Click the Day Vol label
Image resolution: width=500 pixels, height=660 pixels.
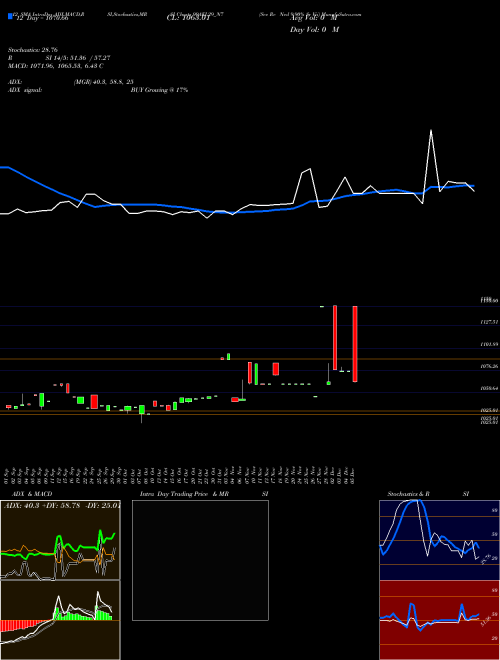(x=314, y=29)
